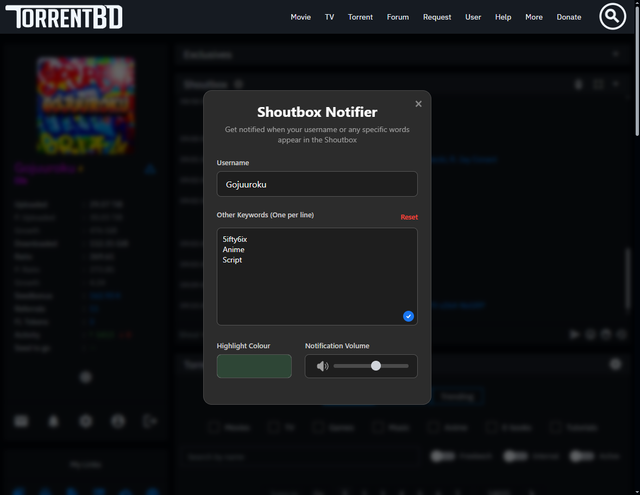Reset the other keywords list
Screen dimensions: 640x495
pos(409,217)
